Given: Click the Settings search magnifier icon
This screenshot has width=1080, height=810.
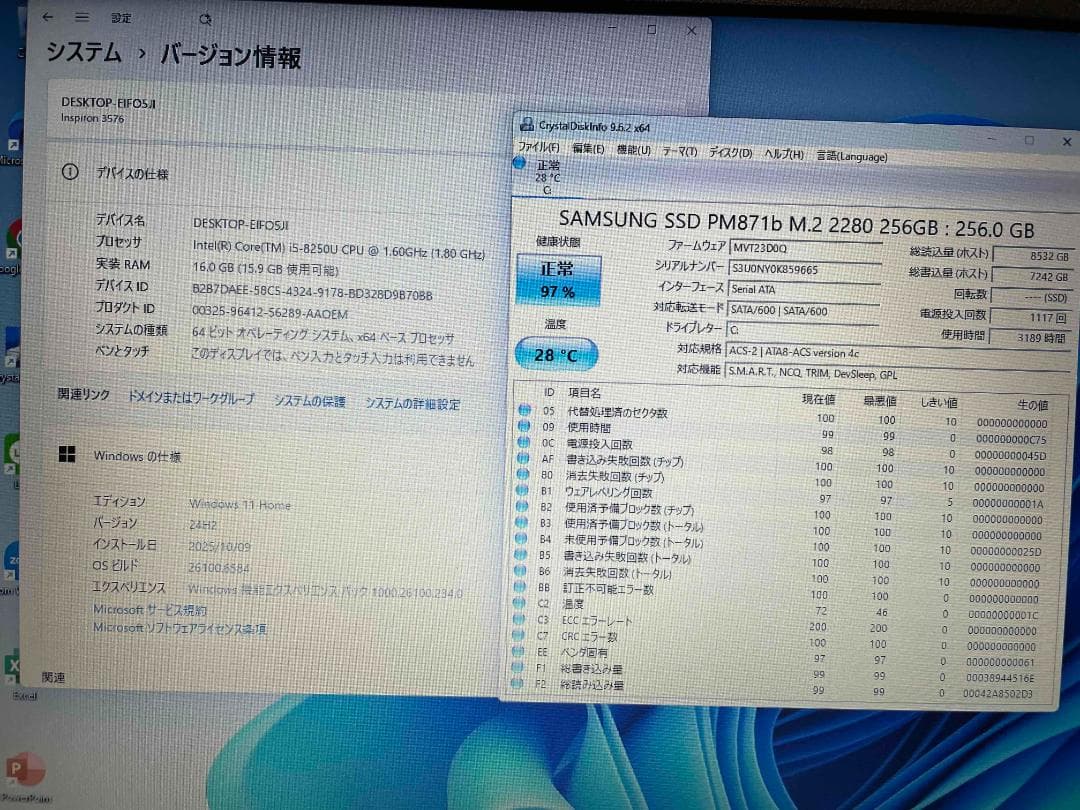Looking at the screenshot, I should [x=205, y=20].
